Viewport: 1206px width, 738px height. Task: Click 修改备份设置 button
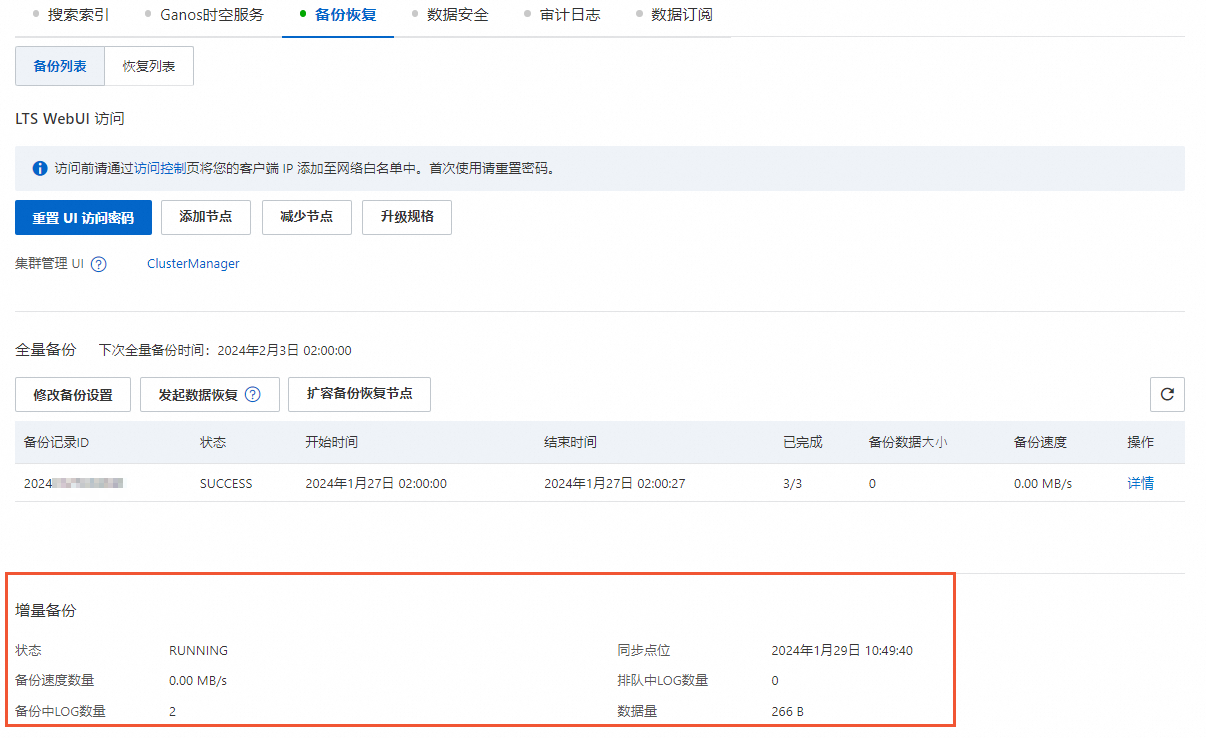click(x=73, y=394)
